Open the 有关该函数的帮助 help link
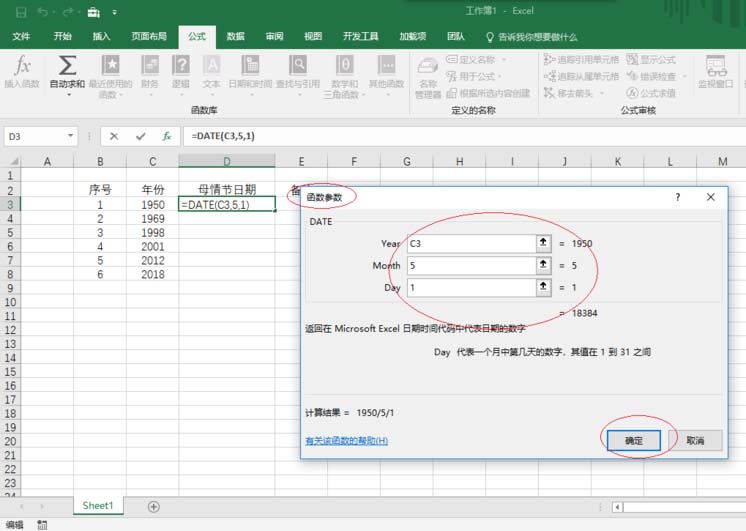 (x=346, y=441)
